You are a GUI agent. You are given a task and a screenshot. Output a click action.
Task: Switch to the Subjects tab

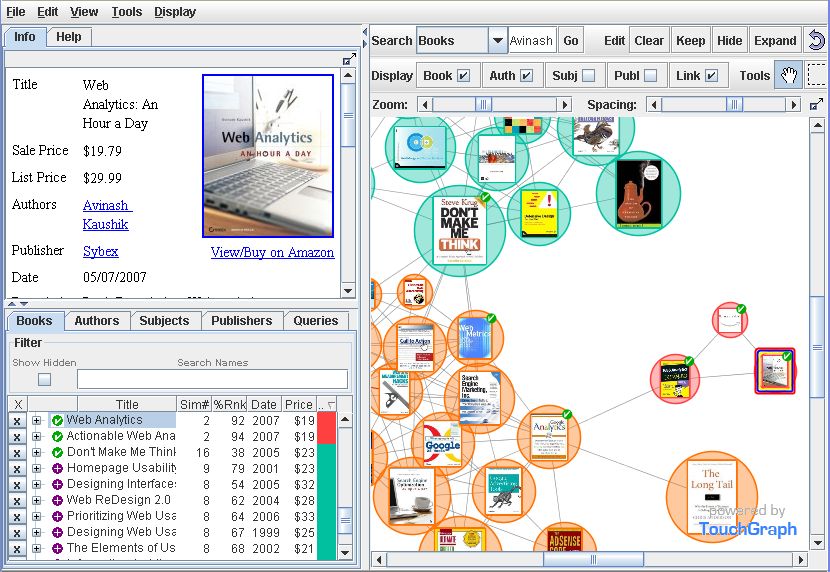click(x=164, y=321)
